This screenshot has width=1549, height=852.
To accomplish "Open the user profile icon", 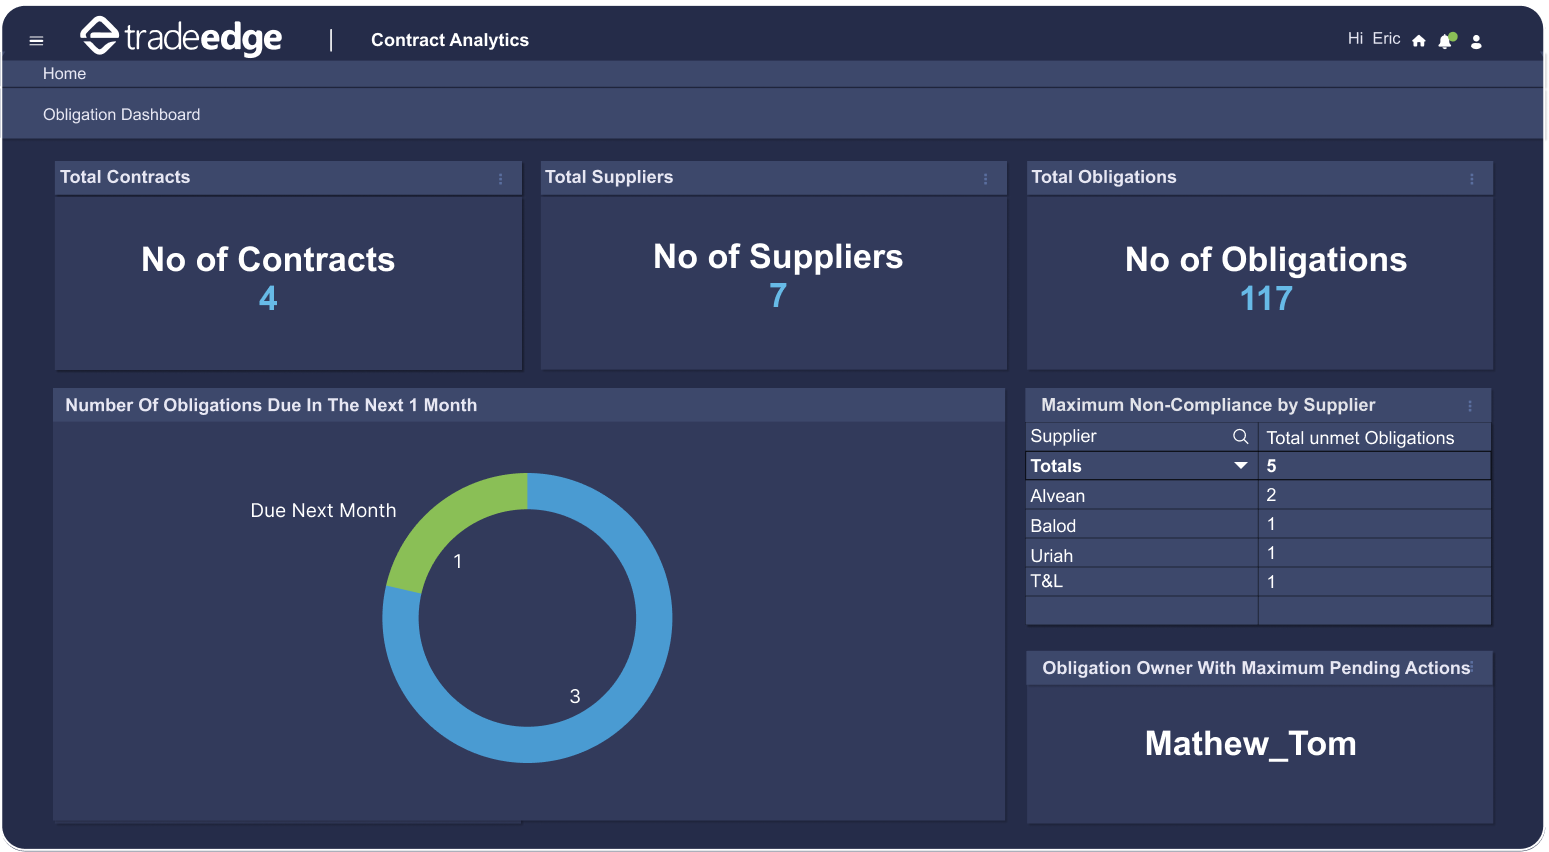I will coord(1476,41).
